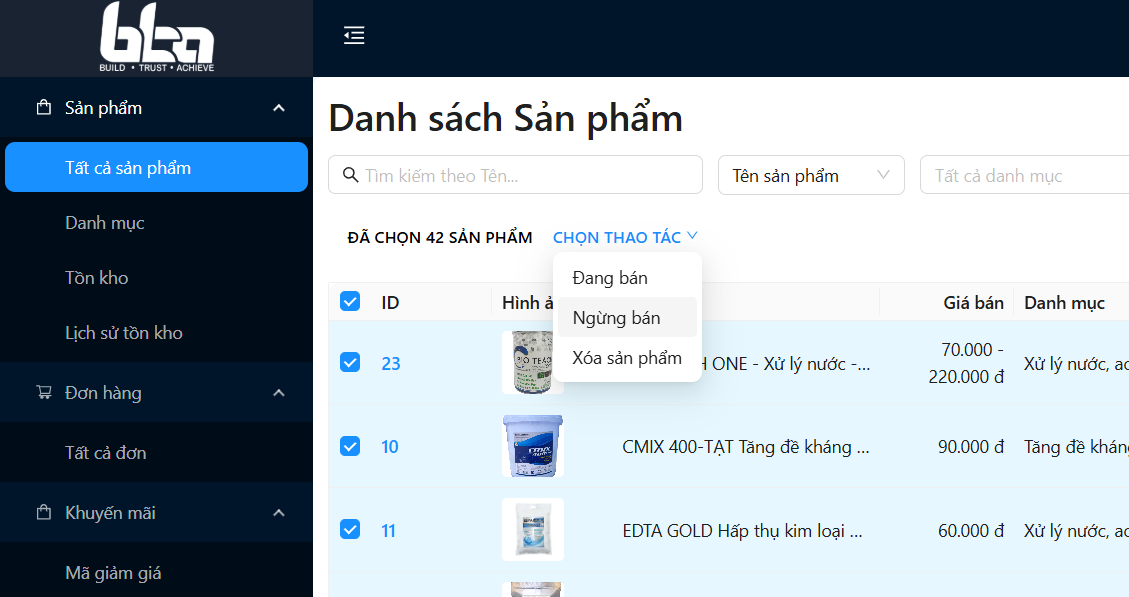Click product name EDTA GOLD Hấp thụ kim loại
The width and height of the screenshot is (1129, 597).
(x=742, y=531)
